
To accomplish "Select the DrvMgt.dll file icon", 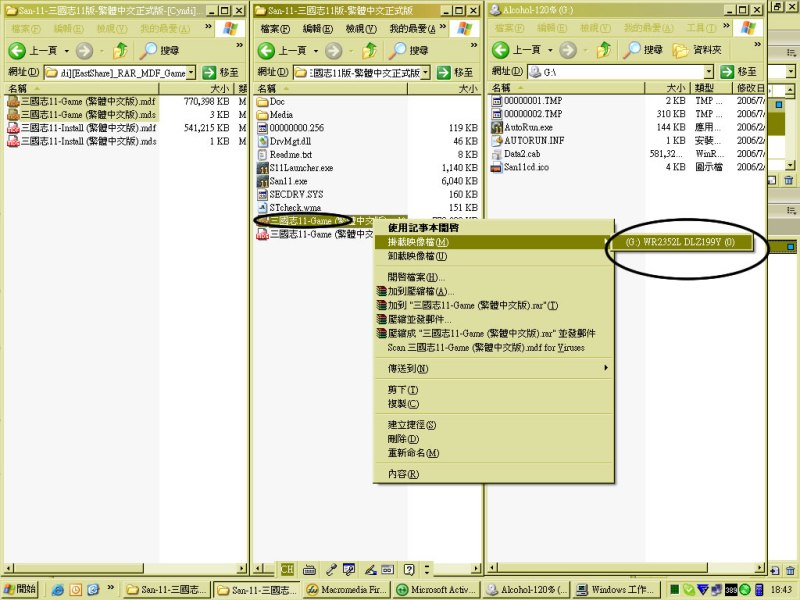I will point(262,141).
